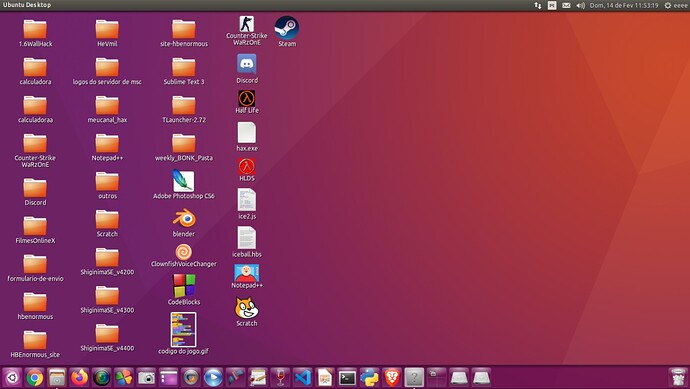Launch Firefox from the dock
This screenshot has width=690, height=389.
(79, 378)
